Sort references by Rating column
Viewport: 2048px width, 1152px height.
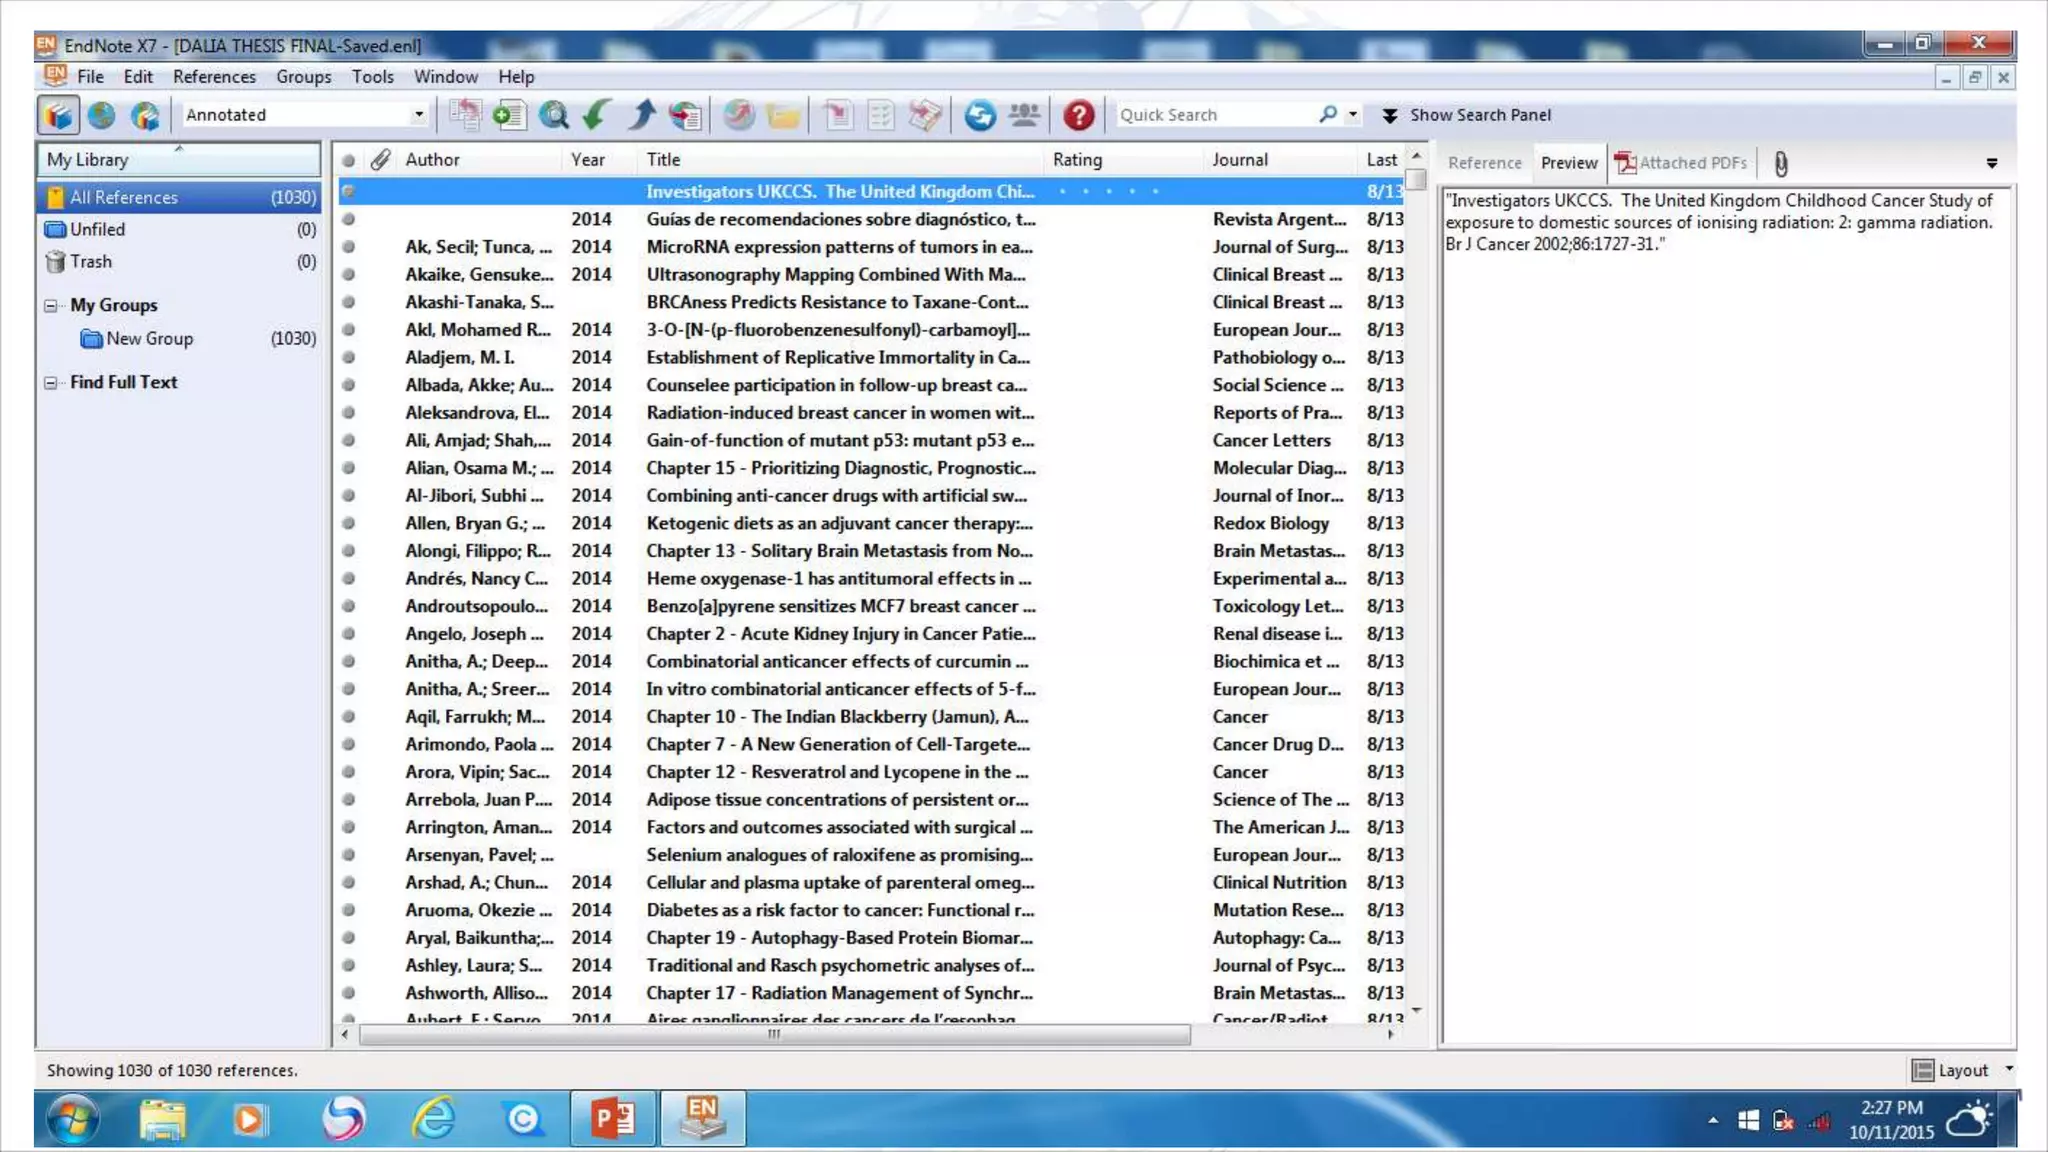pos(1125,159)
